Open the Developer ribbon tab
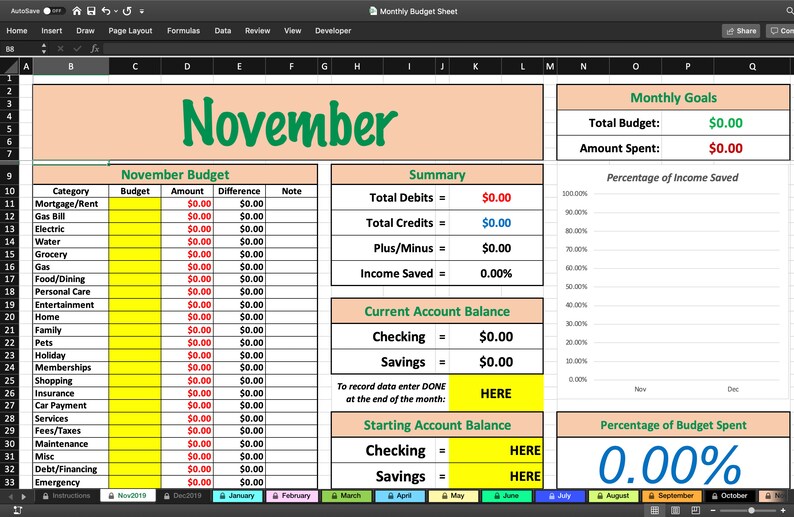 tap(333, 31)
